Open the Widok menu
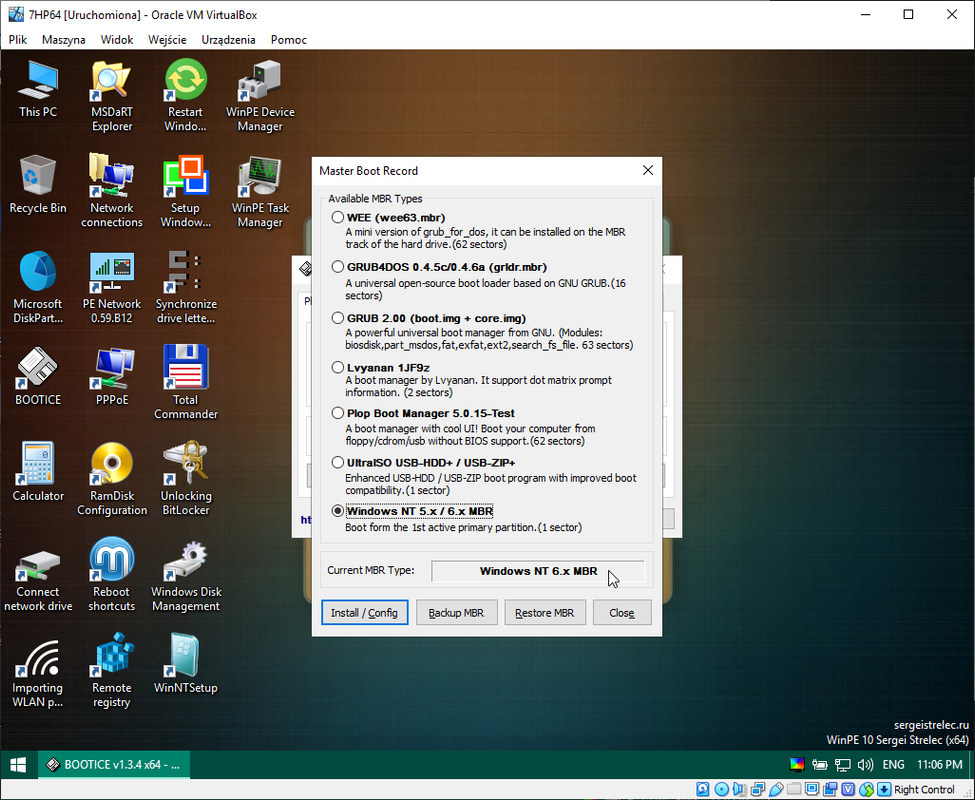The image size is (975, 800). tap(117, 39)
